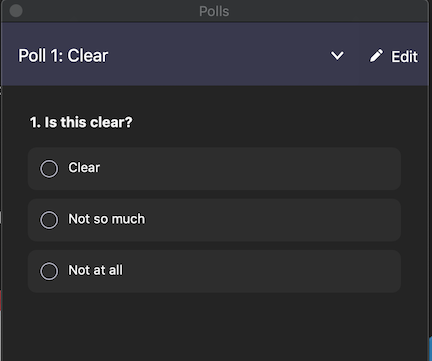Expand the poll selector chevron
Screen dimensions: 432x361
pos(337,56)
